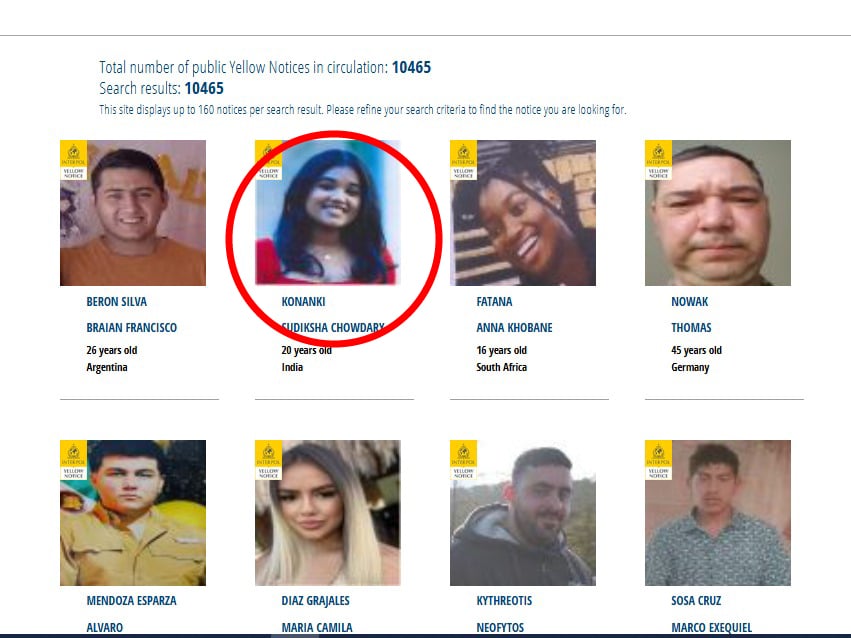Screen dimensions: 851x638
Task: Open the KONANKI notice name link
Action: click(303, 302)
